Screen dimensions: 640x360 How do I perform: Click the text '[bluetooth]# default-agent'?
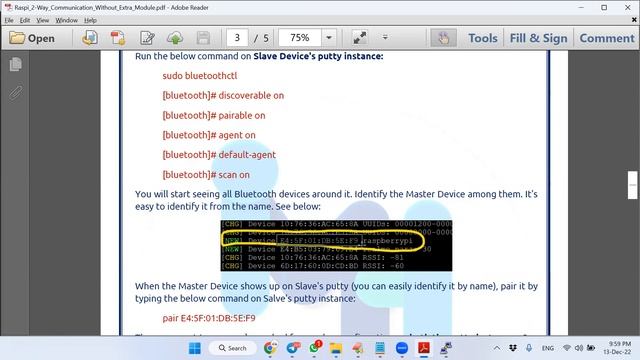pyautogui.click(x=219, y=155)
